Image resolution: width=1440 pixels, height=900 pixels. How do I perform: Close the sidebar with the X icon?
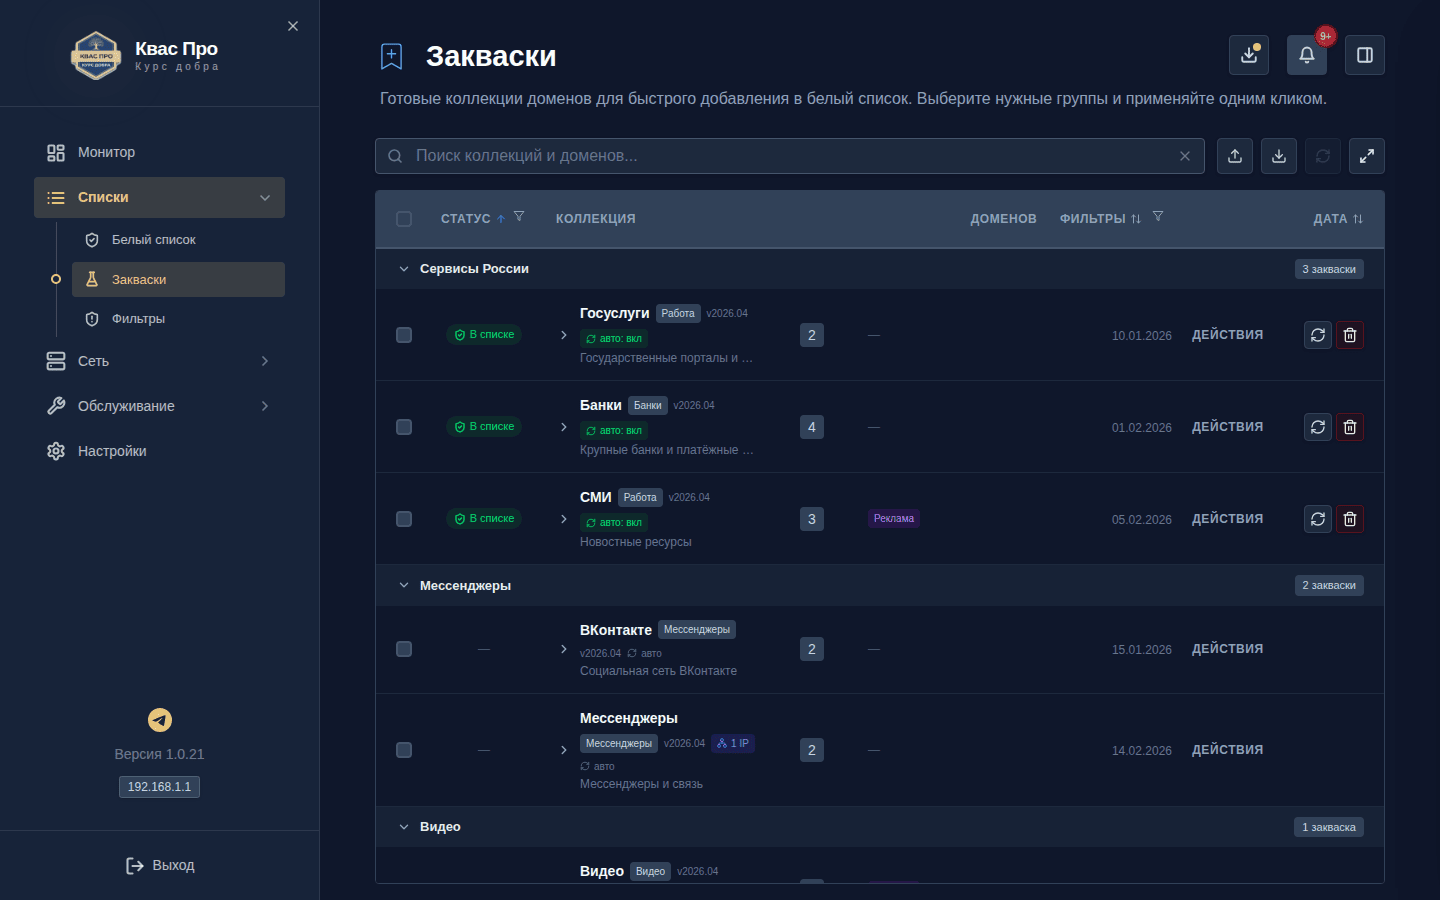[293, 26]
